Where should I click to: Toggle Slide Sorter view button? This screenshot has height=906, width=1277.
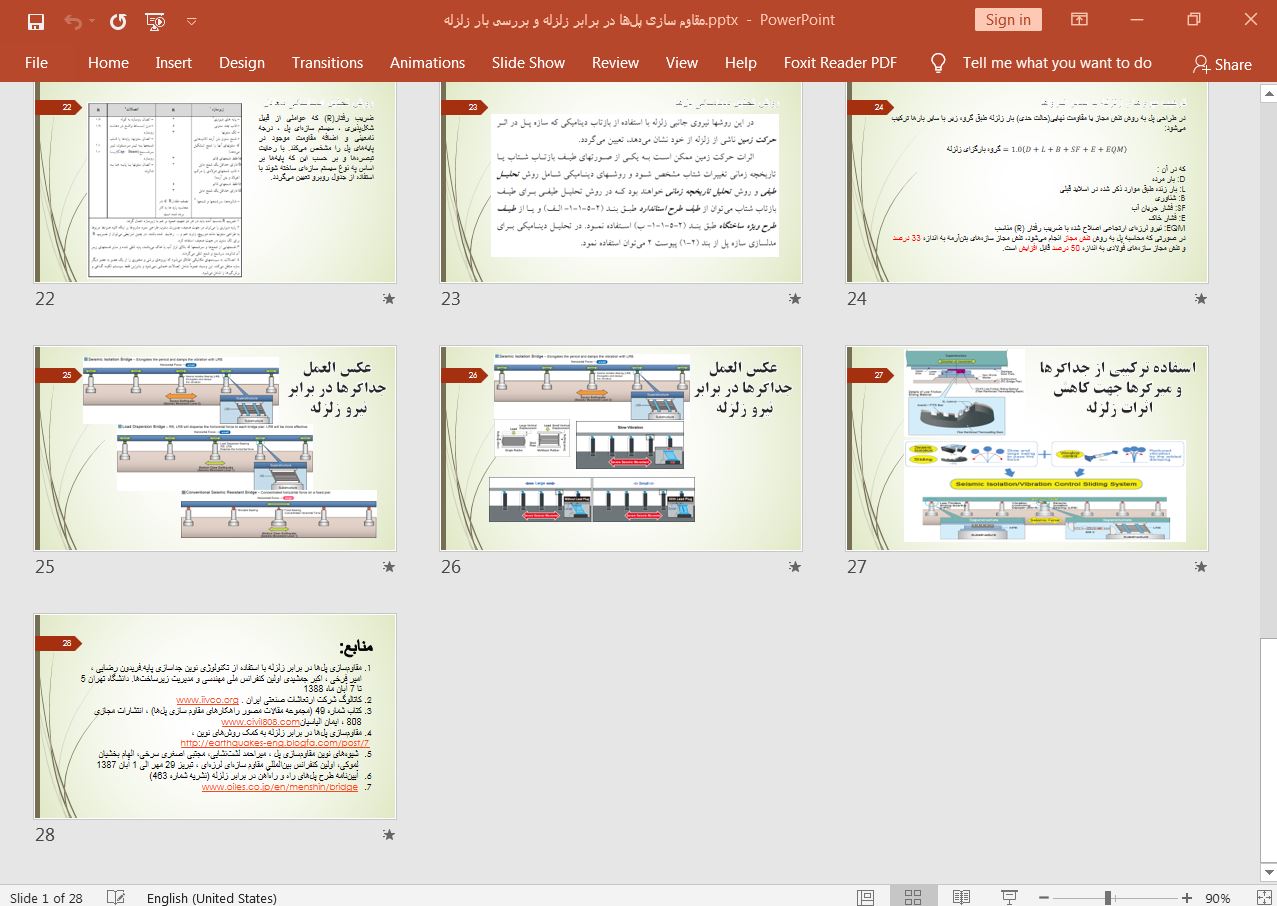pos(913,897)
